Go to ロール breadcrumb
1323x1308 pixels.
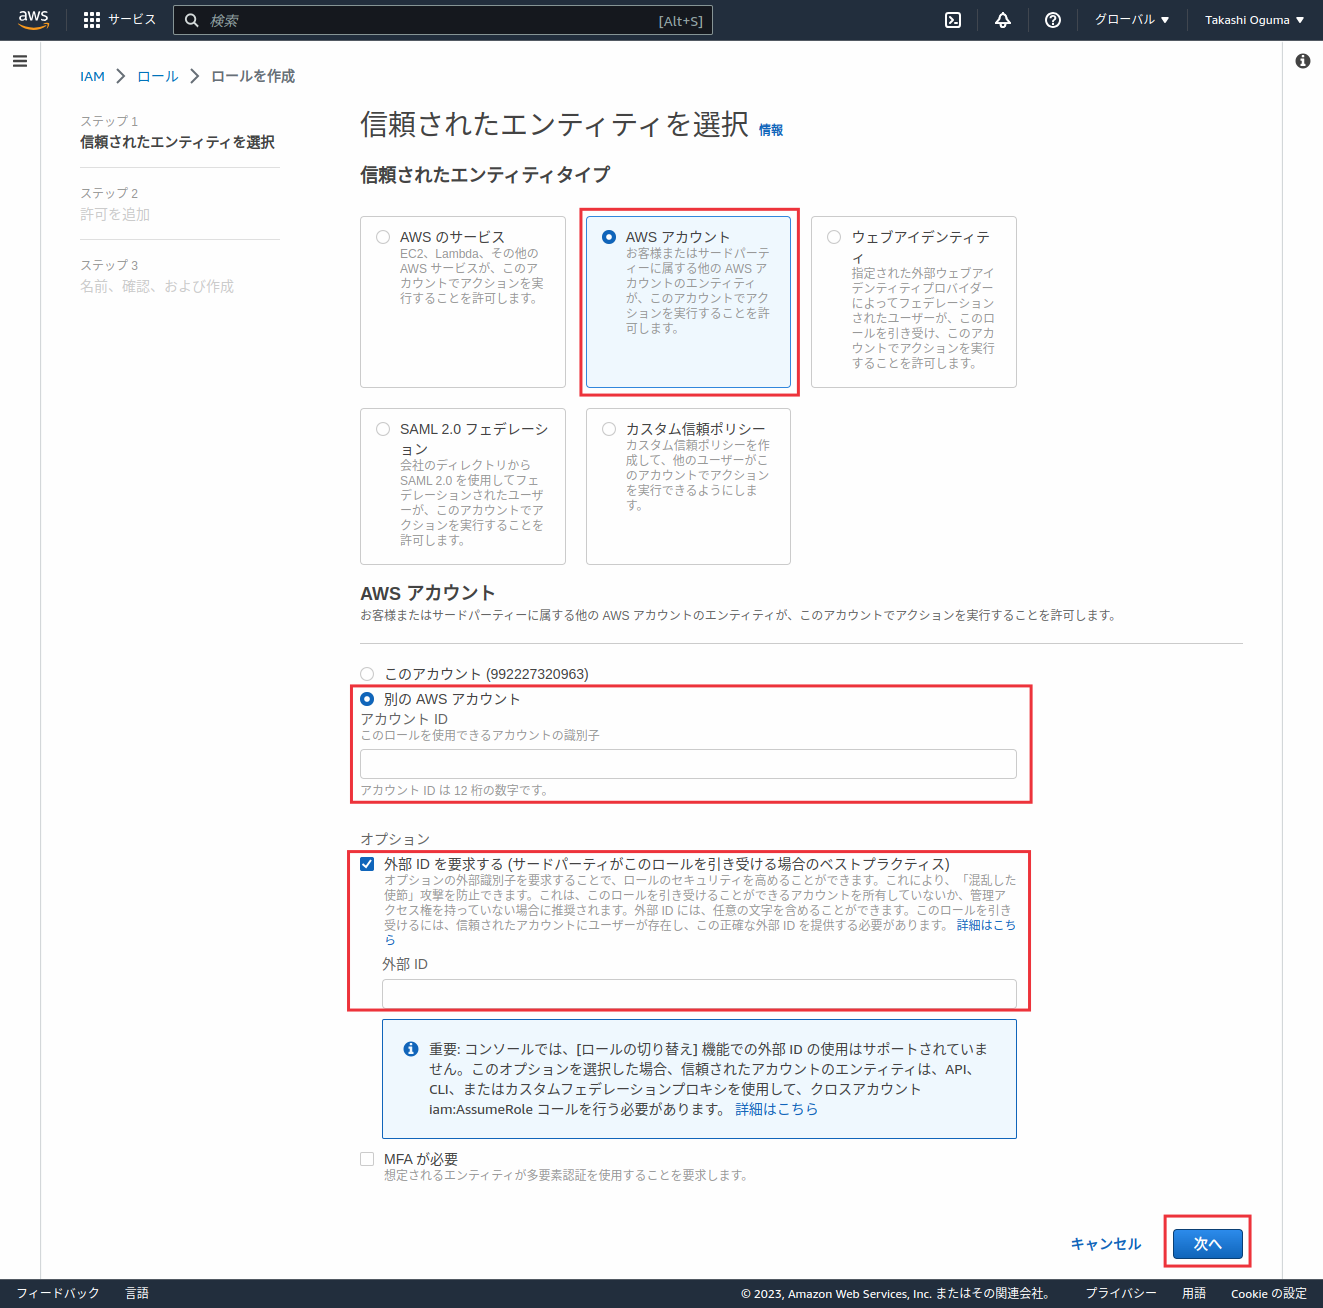pyautogui.click(x=157, y=76)
